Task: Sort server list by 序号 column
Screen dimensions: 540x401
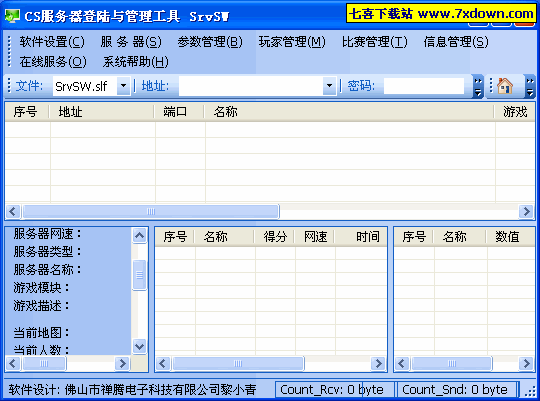Action: tap(27, 112)
